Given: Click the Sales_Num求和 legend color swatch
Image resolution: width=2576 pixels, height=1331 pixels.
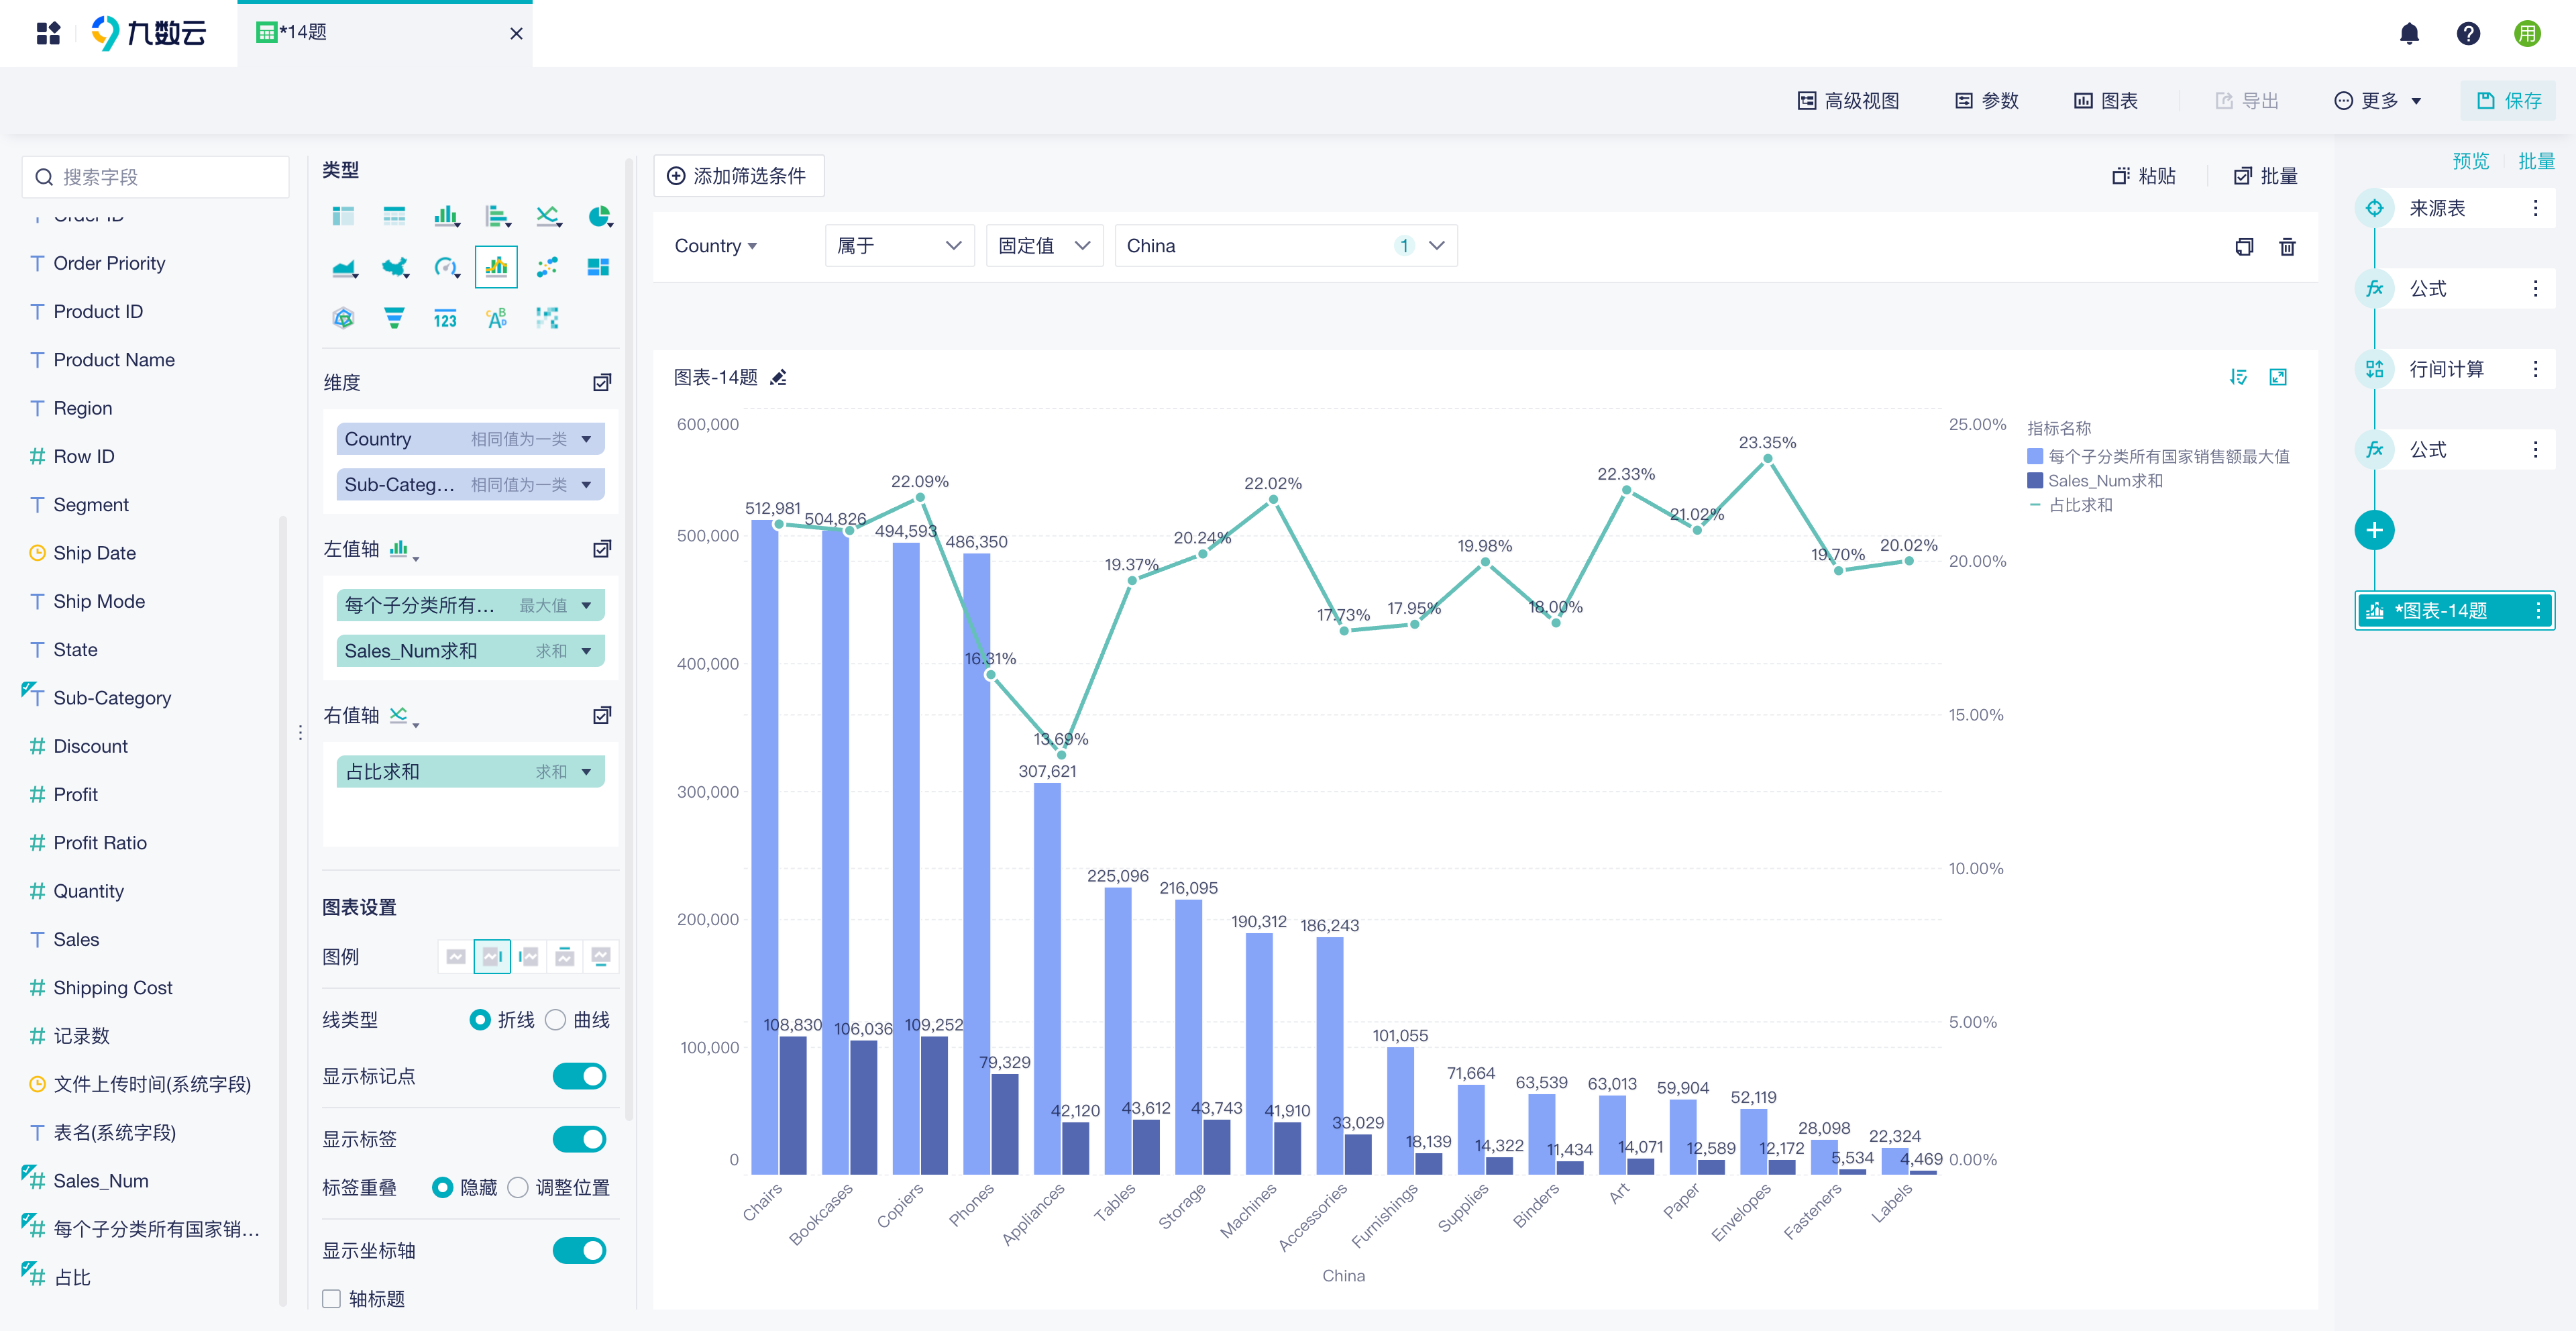Looking at the screenshot, I should [2035, 481].
